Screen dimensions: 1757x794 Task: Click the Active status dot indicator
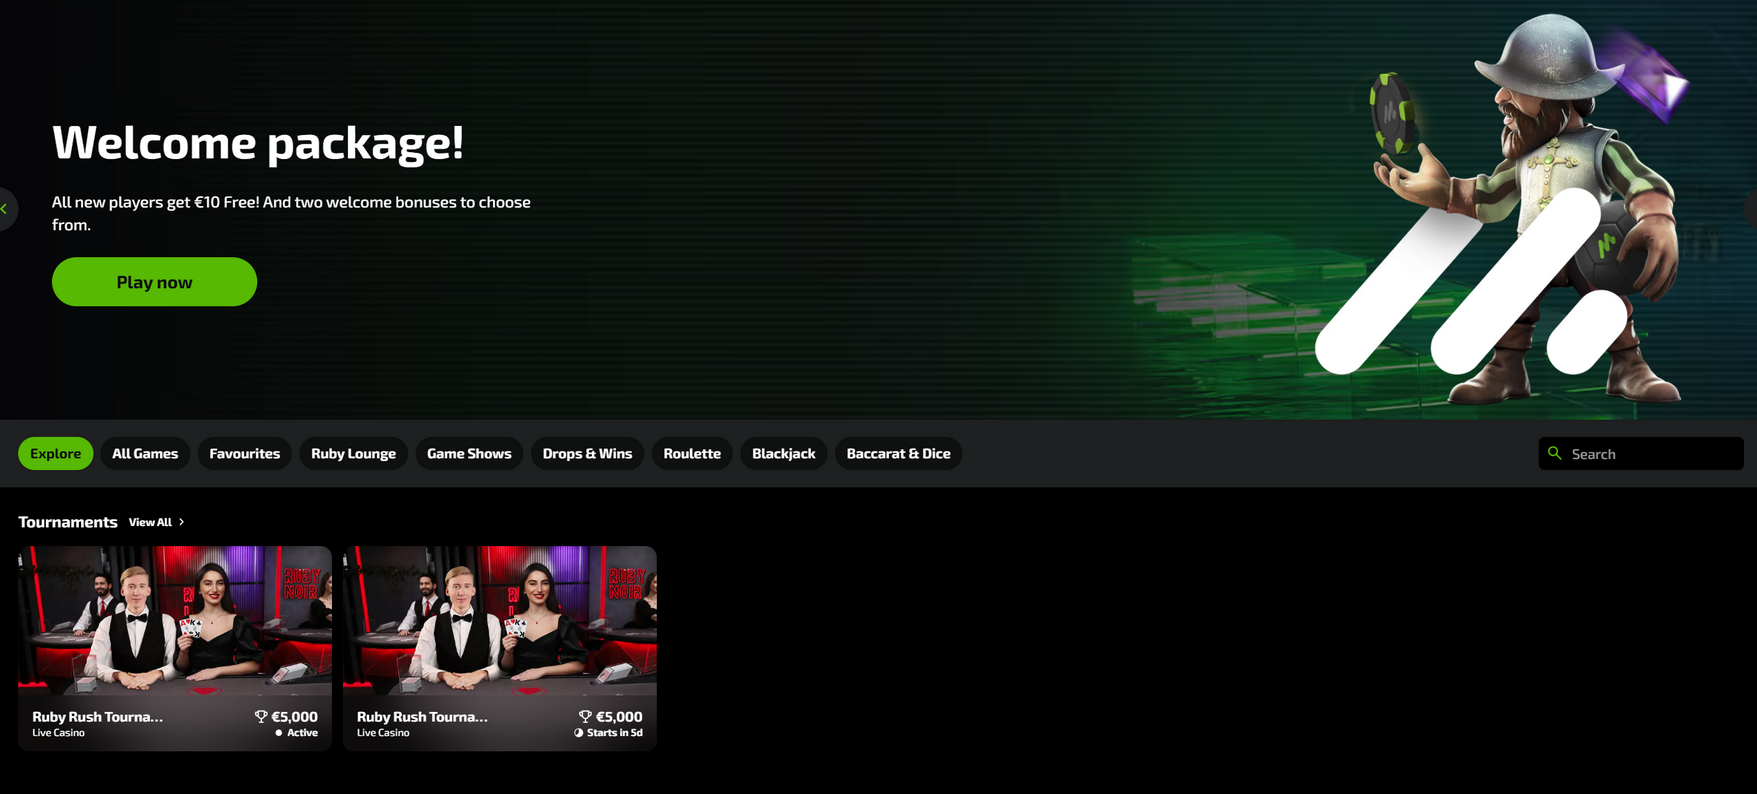tap(279, 733)
